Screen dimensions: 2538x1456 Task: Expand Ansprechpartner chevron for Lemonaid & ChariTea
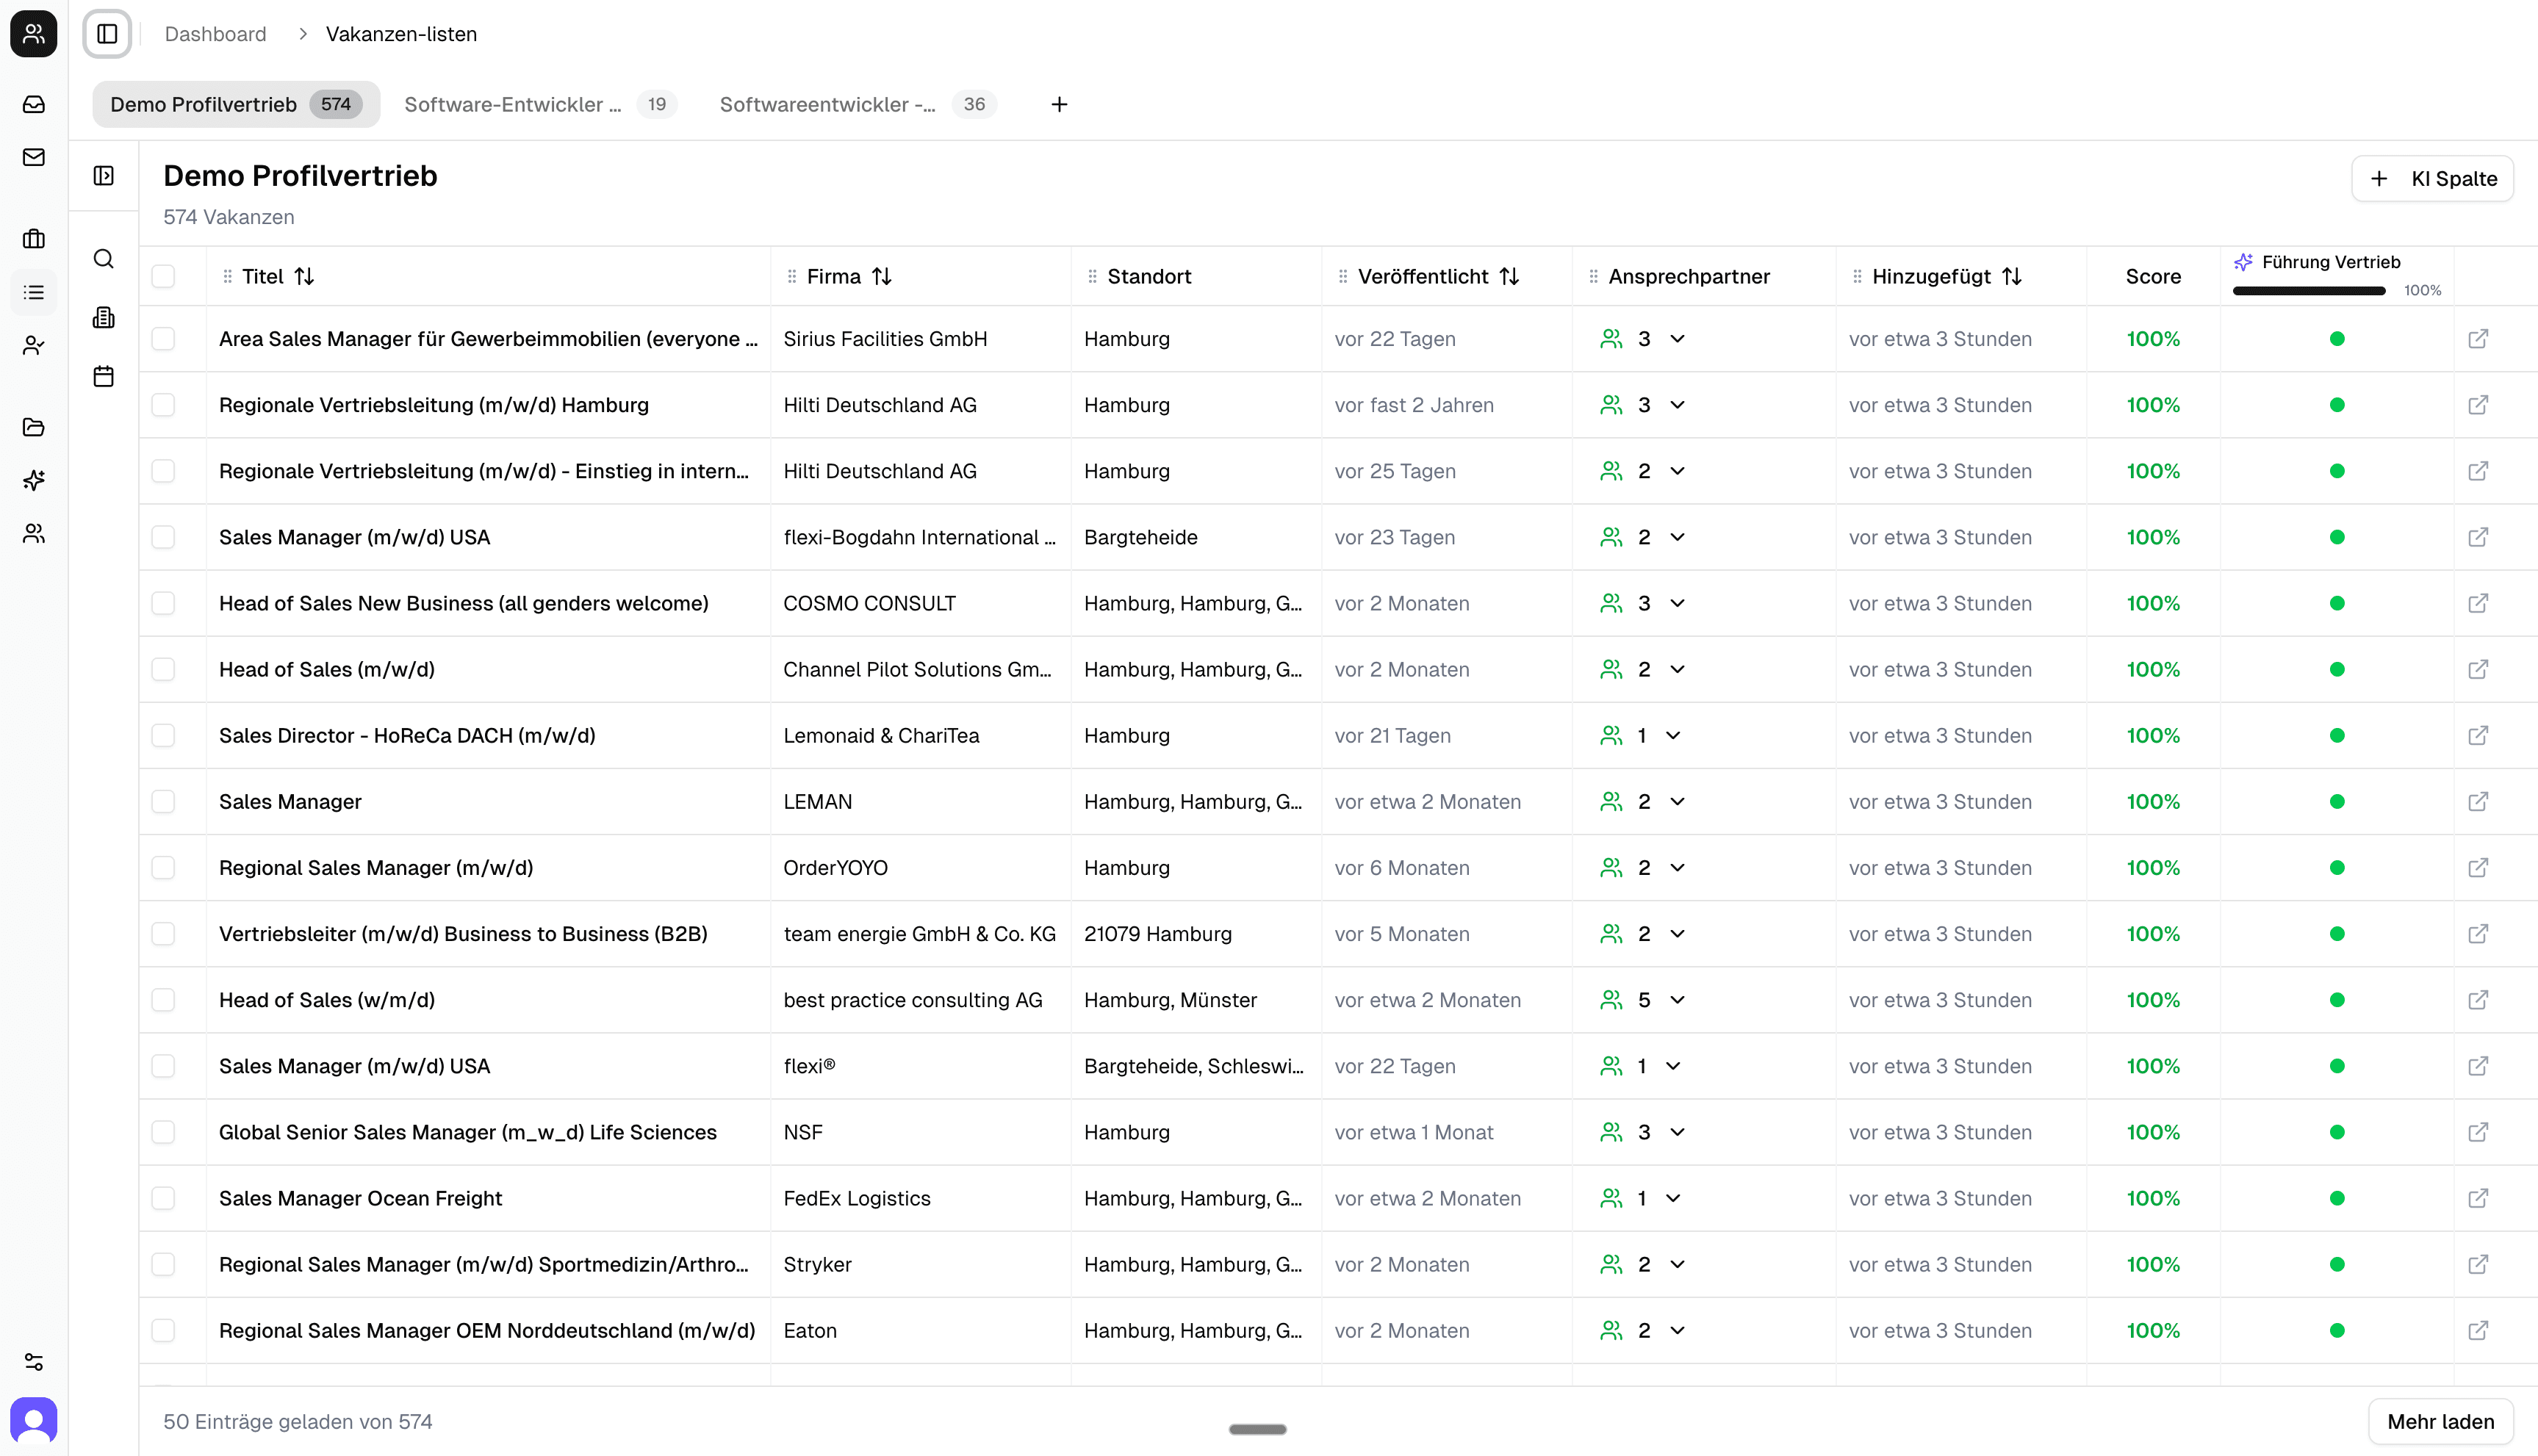1673,735
